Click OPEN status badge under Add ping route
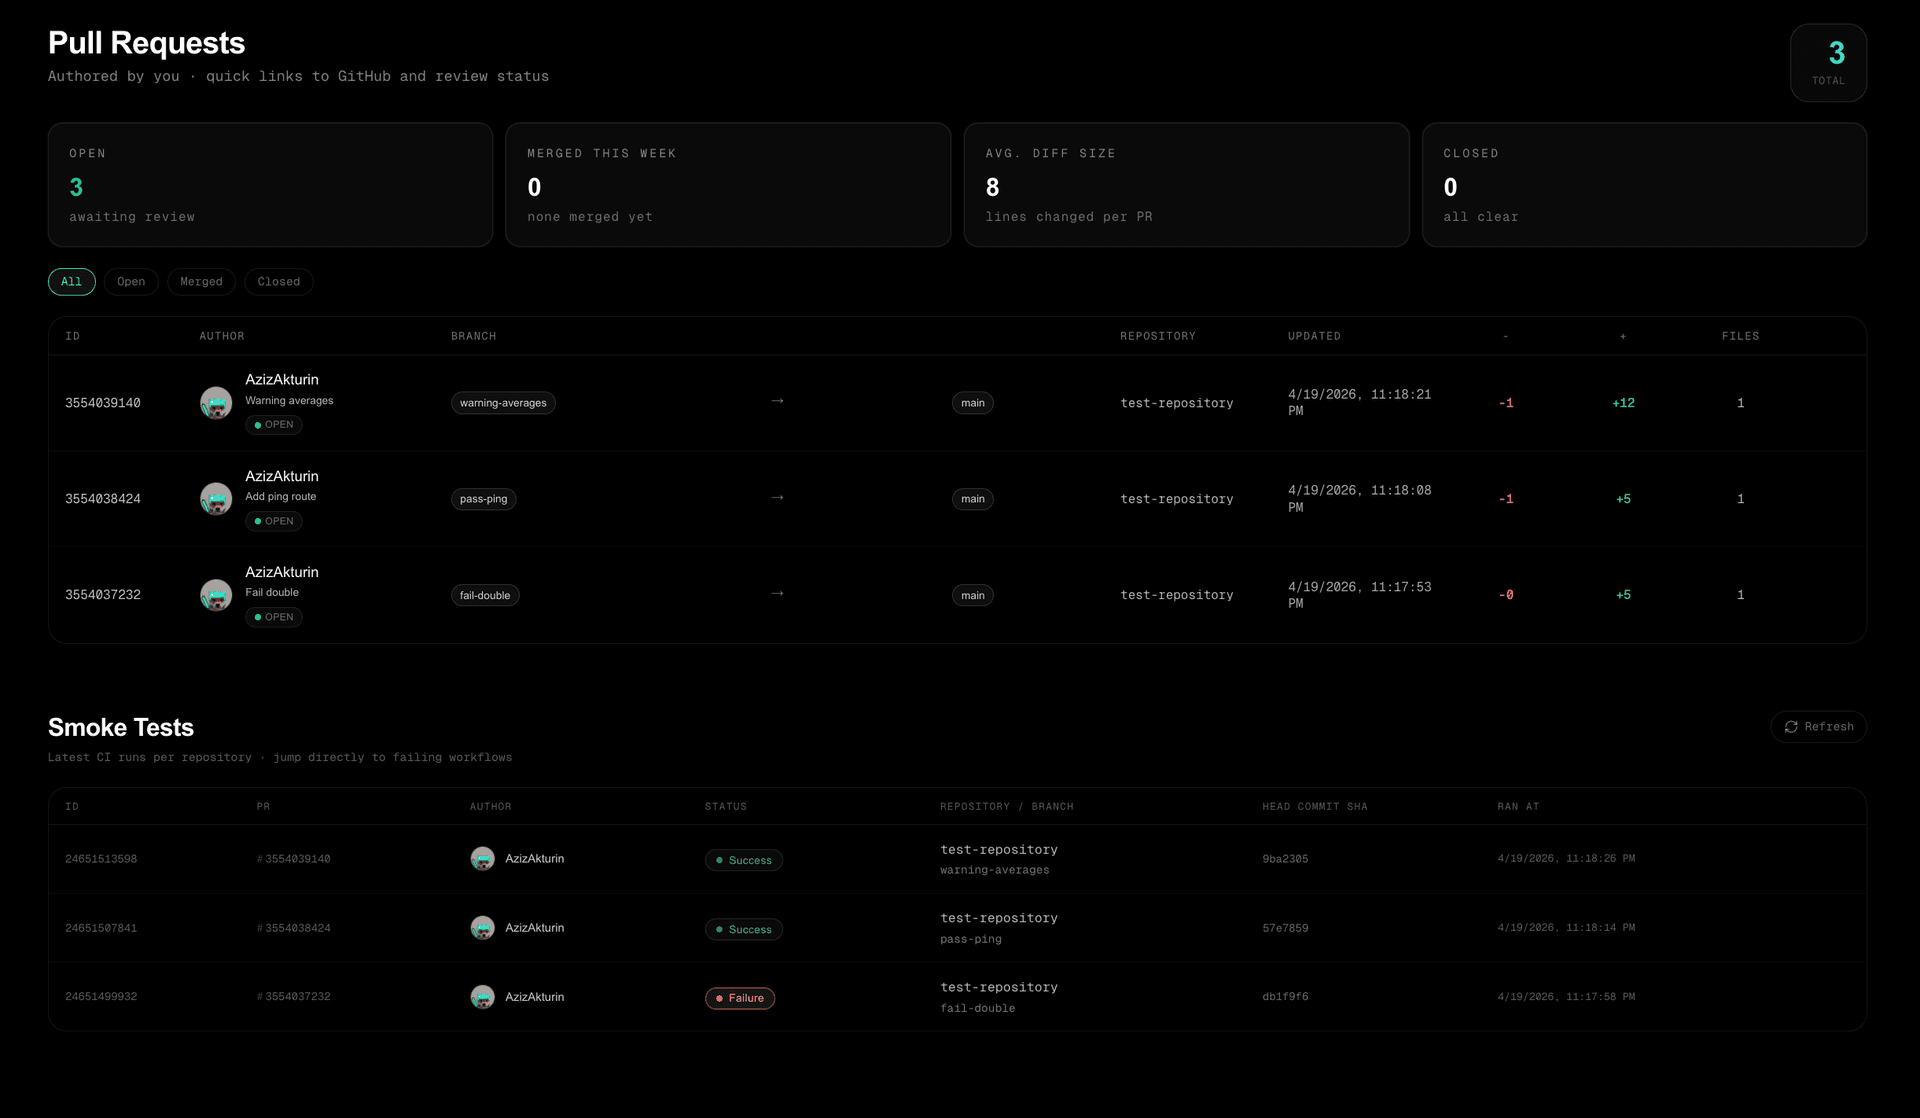This screenshot has width=1920, height=1118. (x=274, y=521)
